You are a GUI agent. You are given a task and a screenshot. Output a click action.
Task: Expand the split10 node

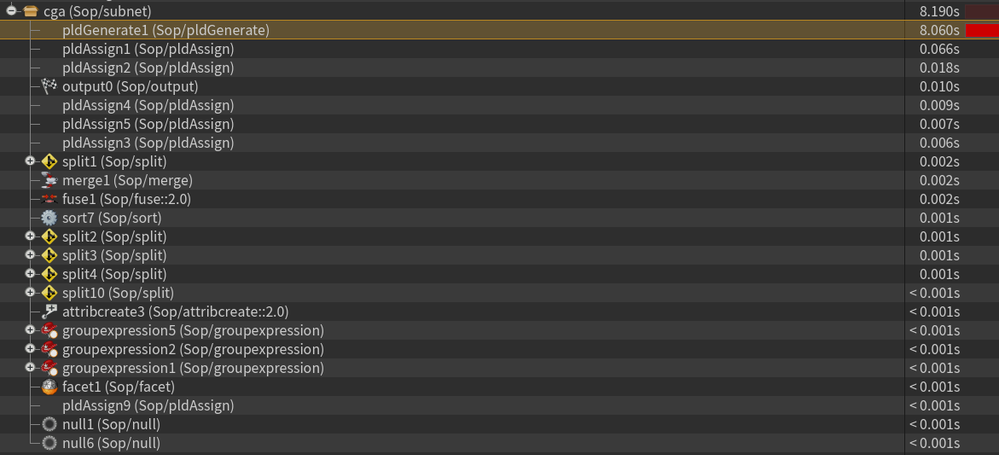click(31, 293)
